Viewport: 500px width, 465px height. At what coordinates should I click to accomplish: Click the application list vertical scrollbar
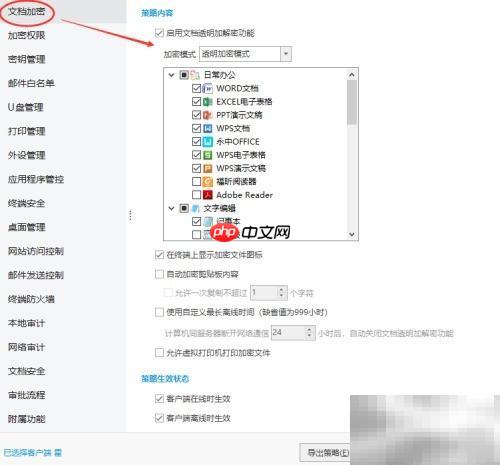352,154
